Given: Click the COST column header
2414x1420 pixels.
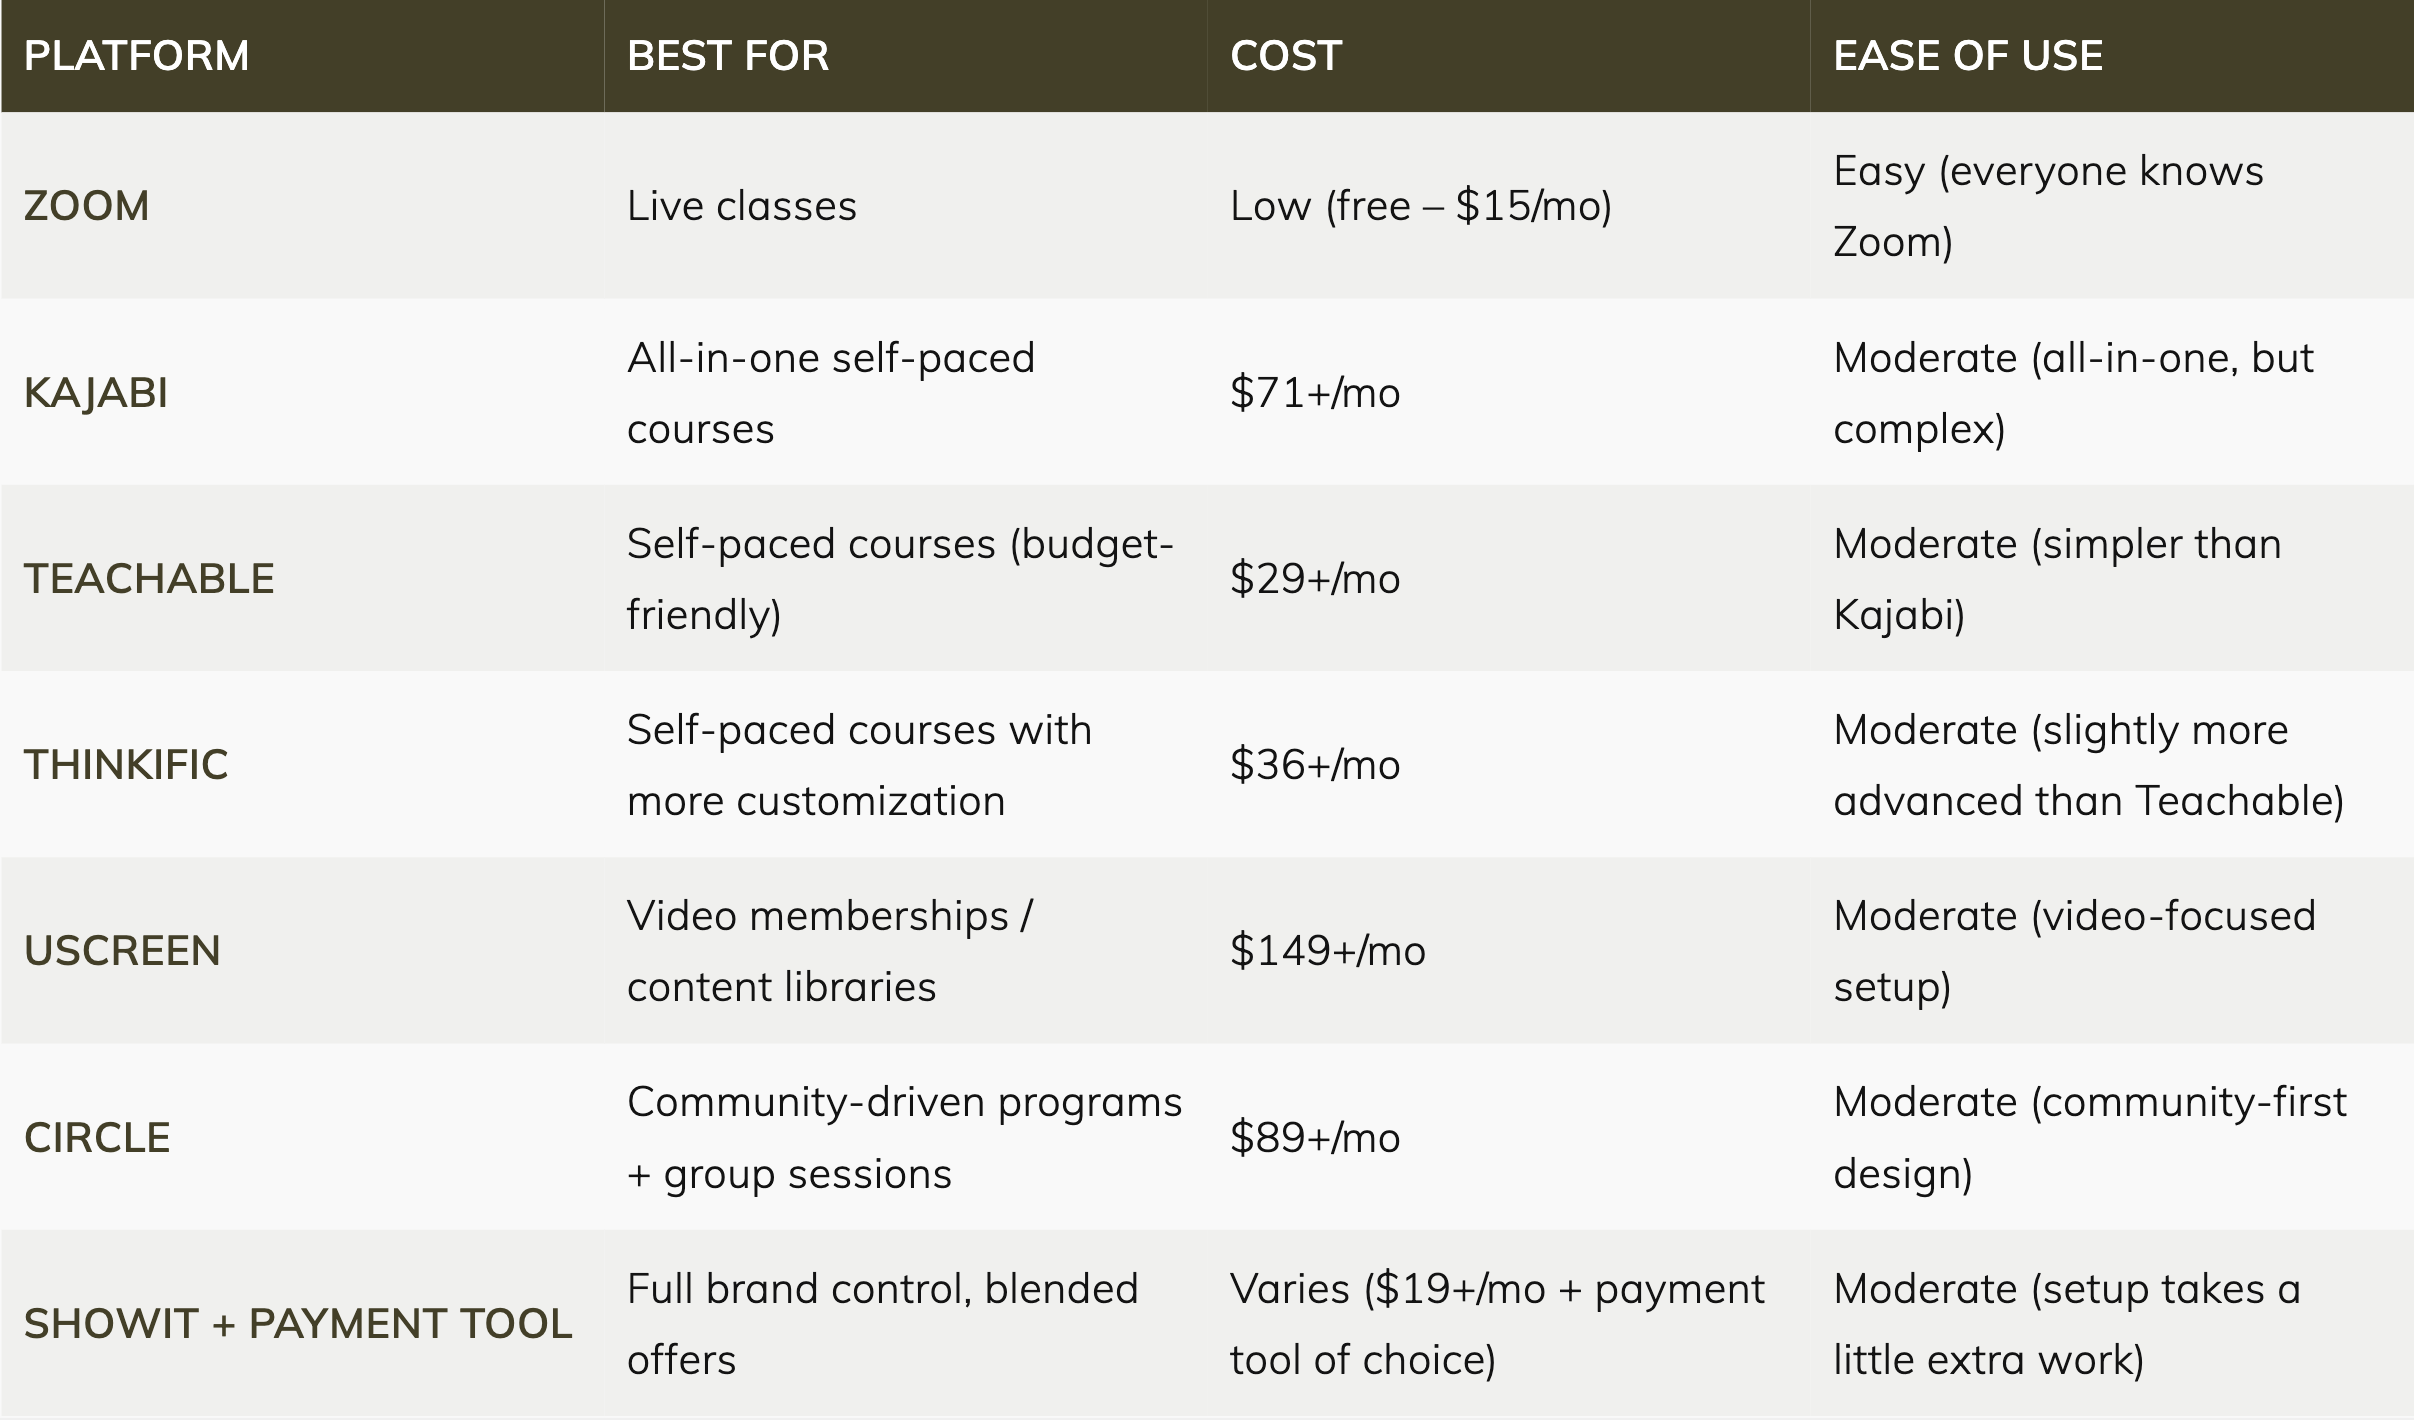Looking at the screenshot, I should [1286, 56].
